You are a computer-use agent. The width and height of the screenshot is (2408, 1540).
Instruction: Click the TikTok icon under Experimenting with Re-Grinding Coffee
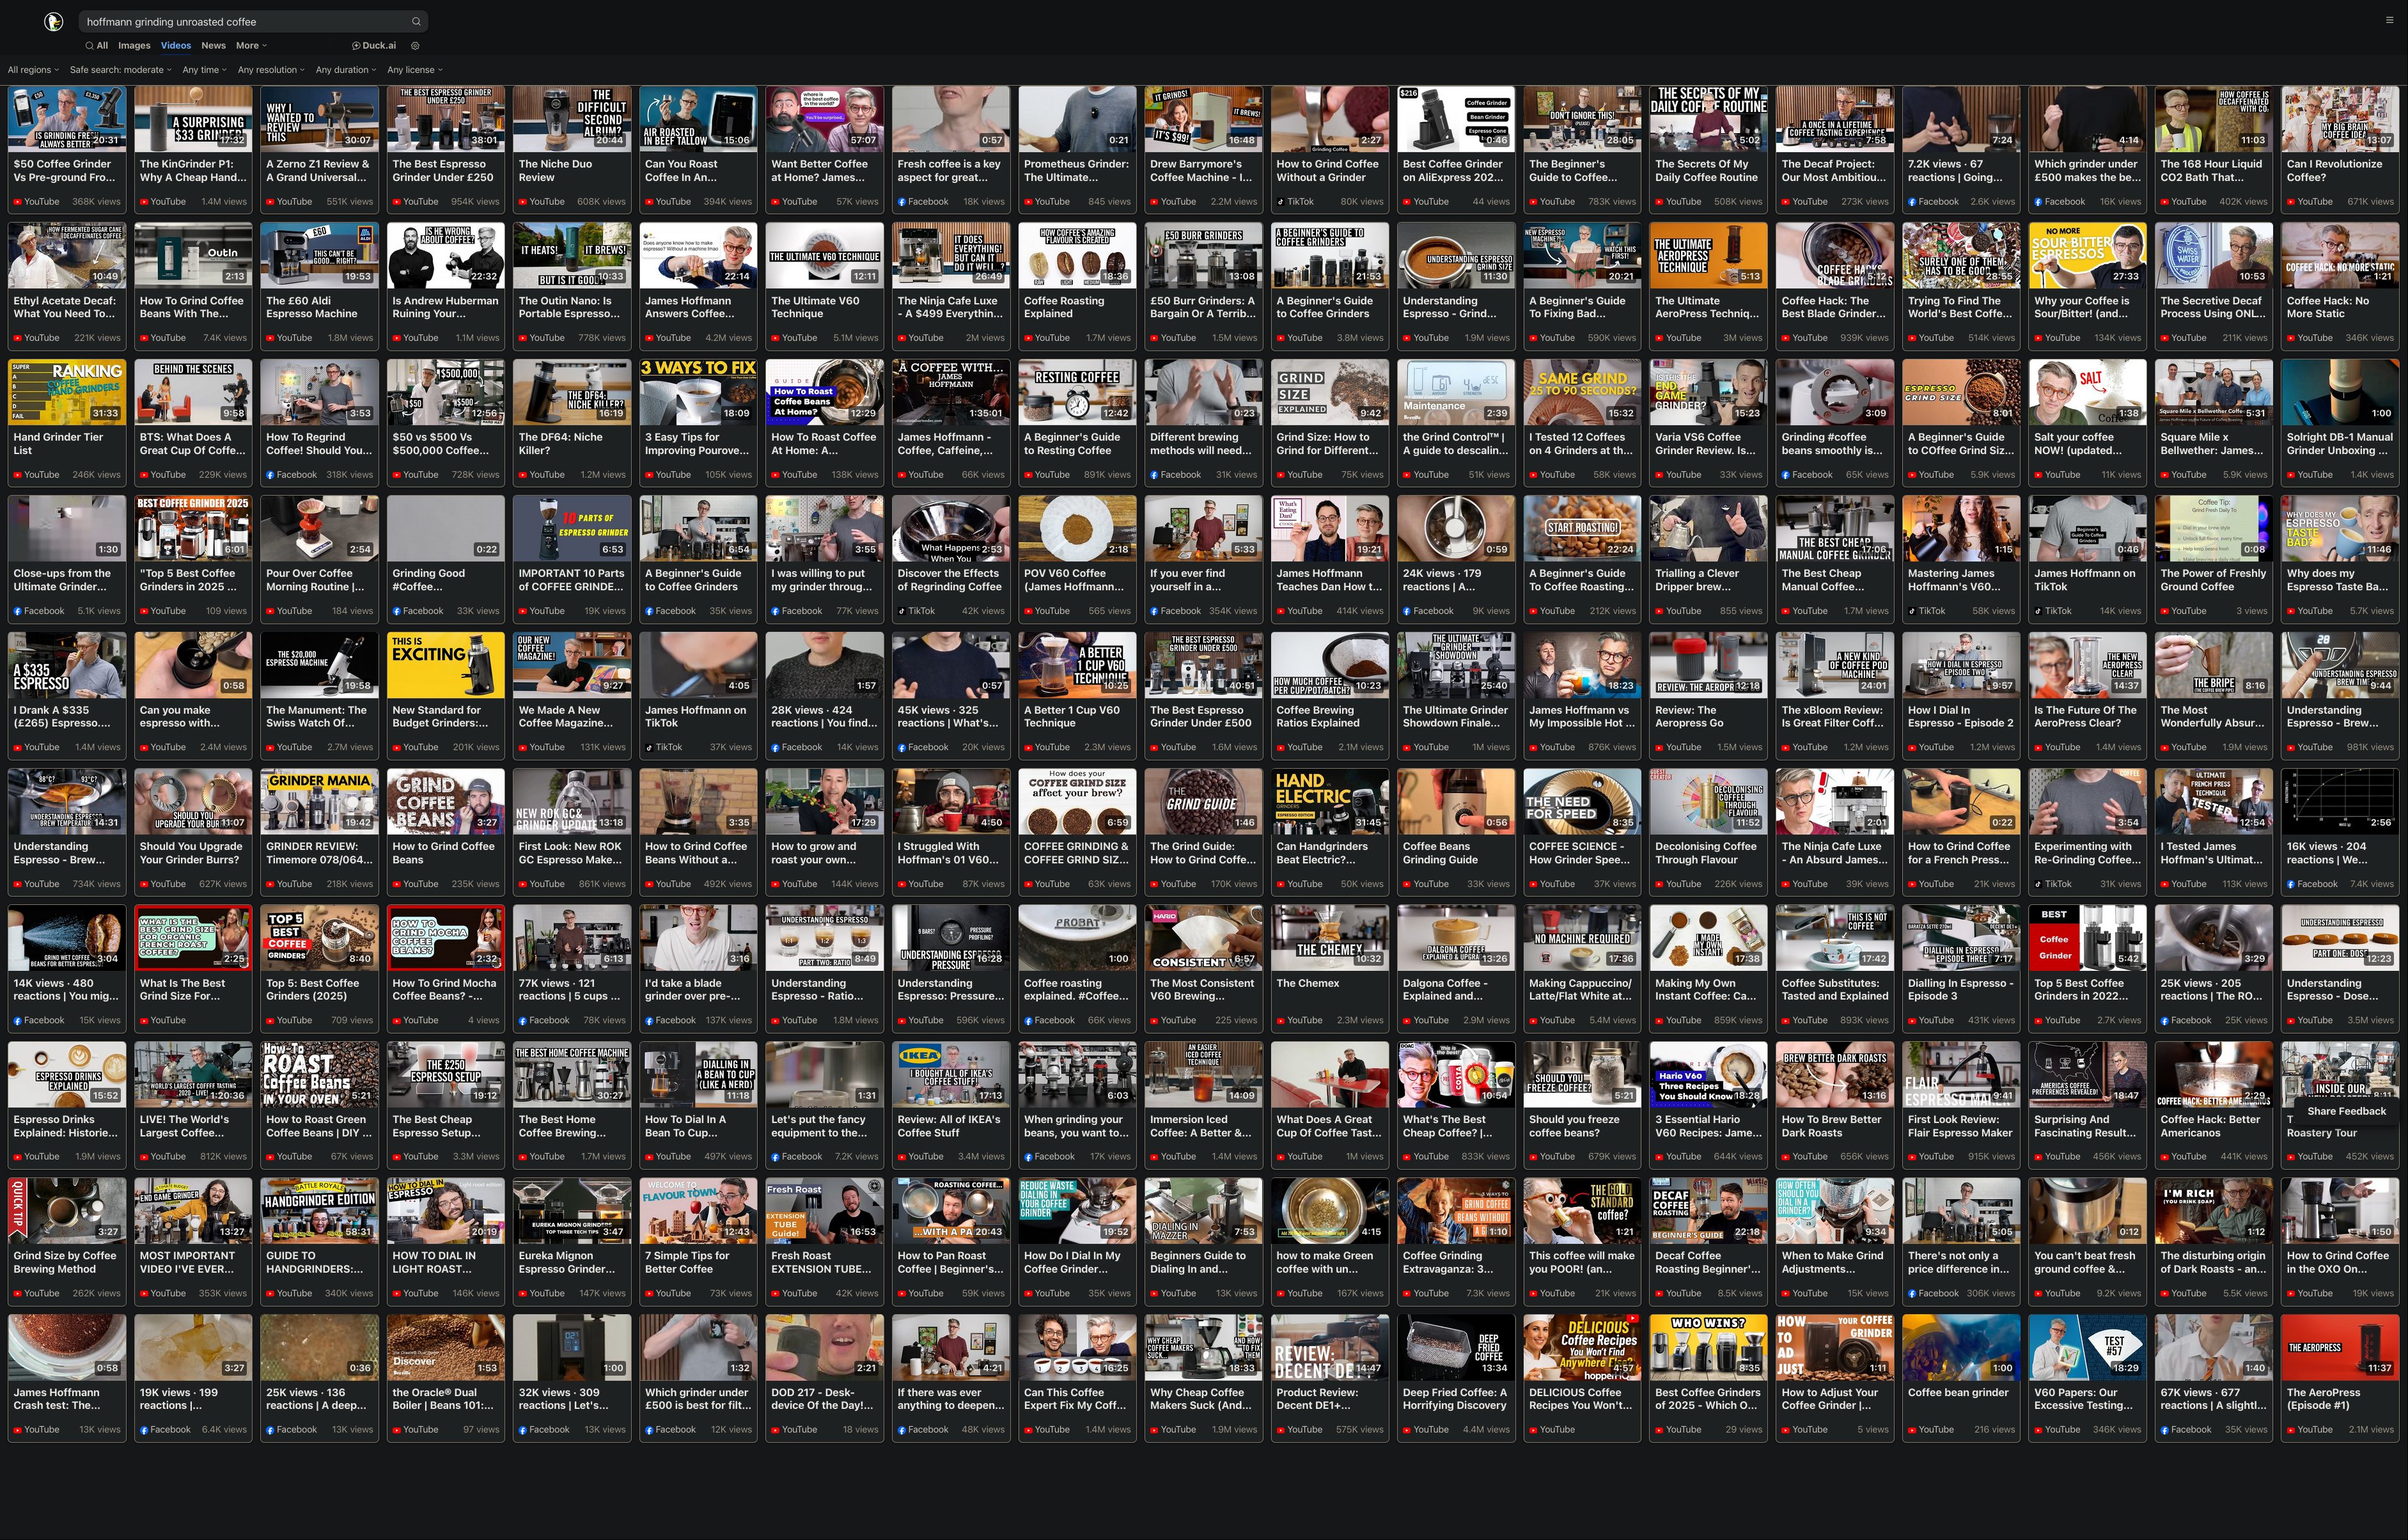tap(2038, 884)
